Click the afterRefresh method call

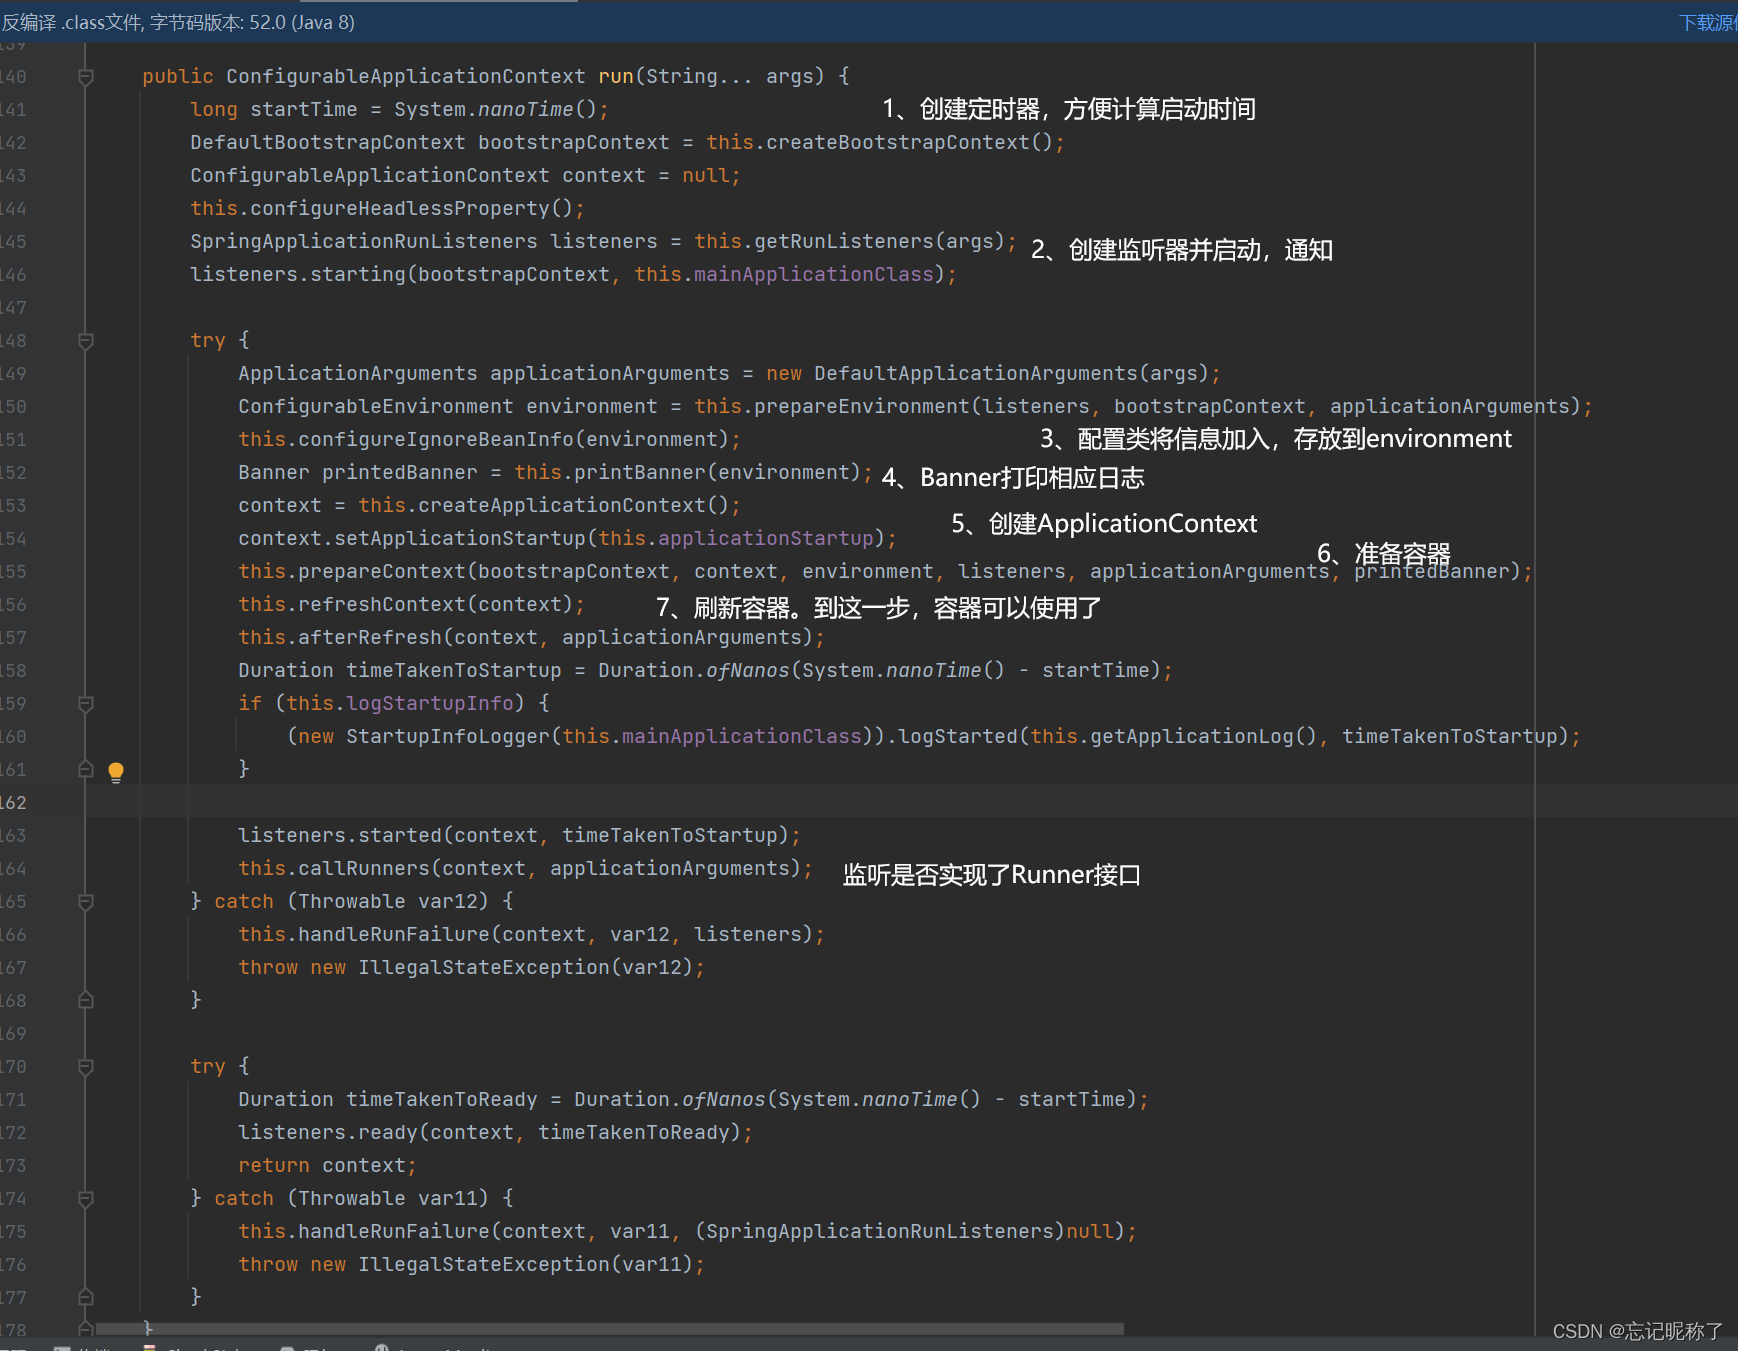(370, 637)
